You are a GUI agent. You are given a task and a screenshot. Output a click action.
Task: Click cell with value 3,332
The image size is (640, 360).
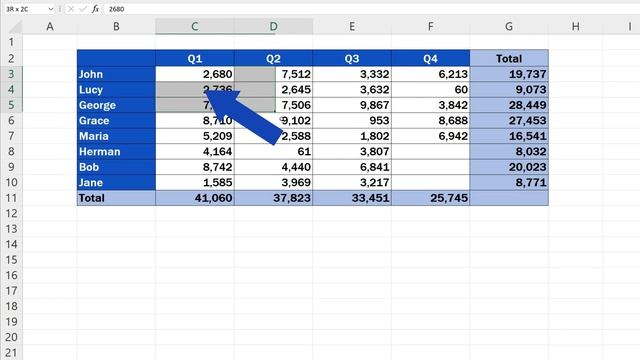[x=352, y=74]
